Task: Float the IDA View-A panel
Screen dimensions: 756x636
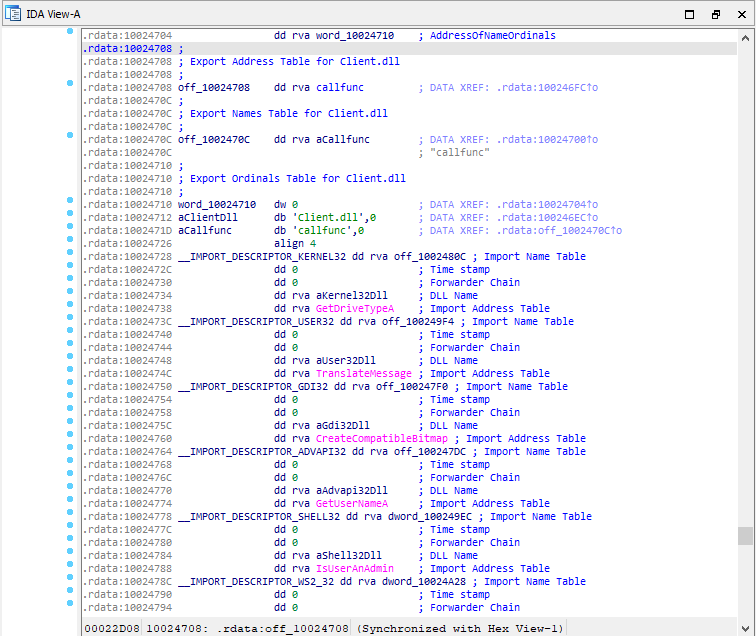Action: click(716, 14)
